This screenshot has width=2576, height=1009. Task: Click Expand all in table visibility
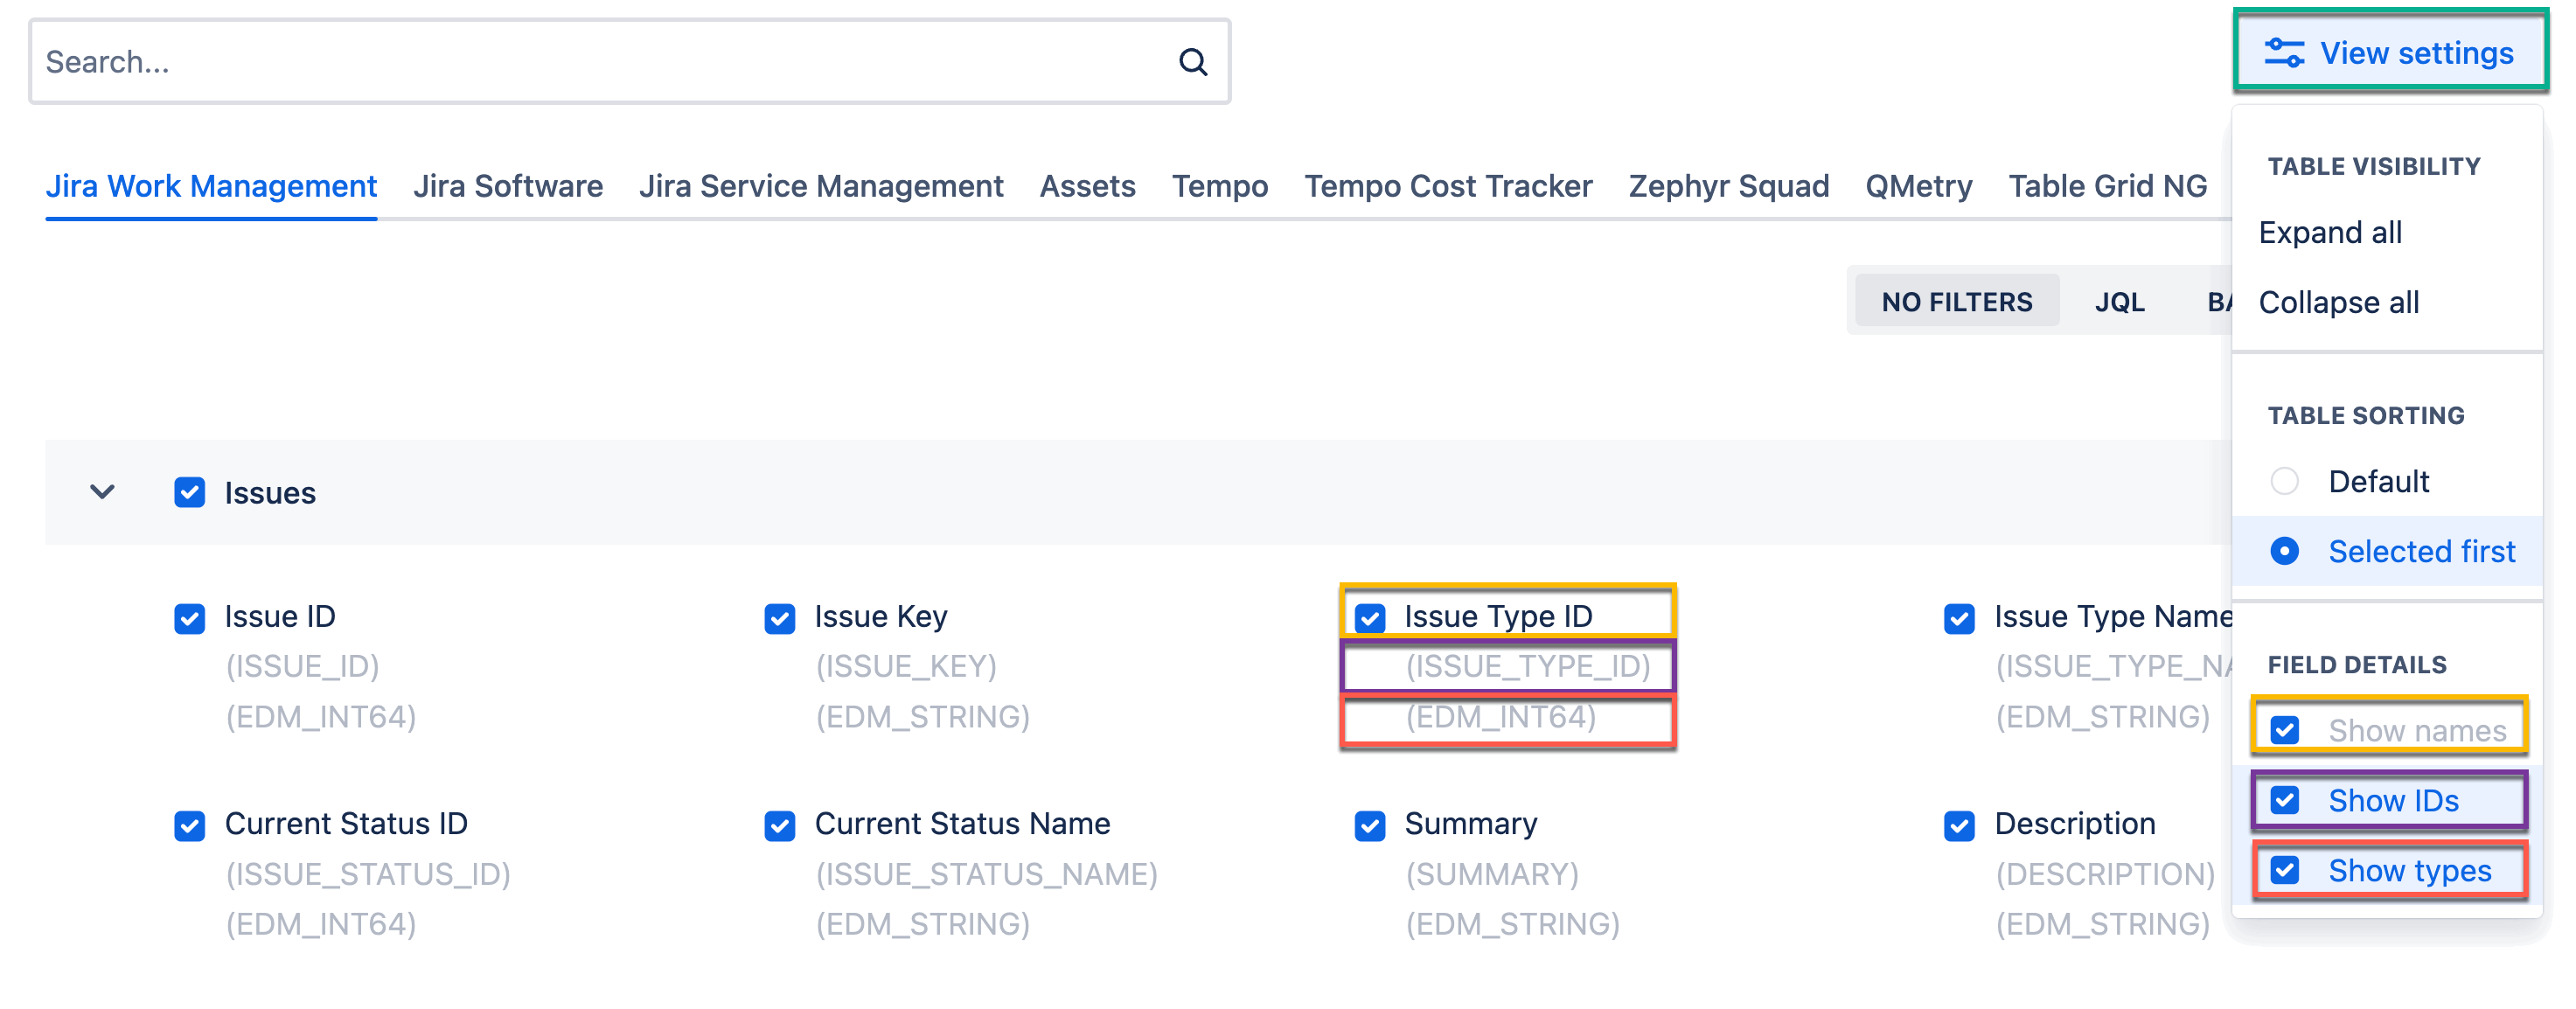pos(2329,232)
